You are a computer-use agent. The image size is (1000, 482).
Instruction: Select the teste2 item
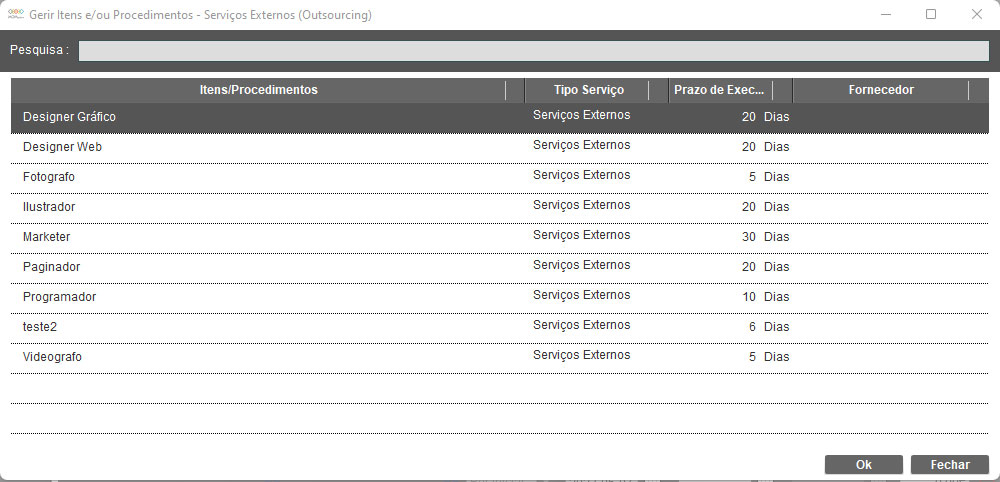point(41,327)
